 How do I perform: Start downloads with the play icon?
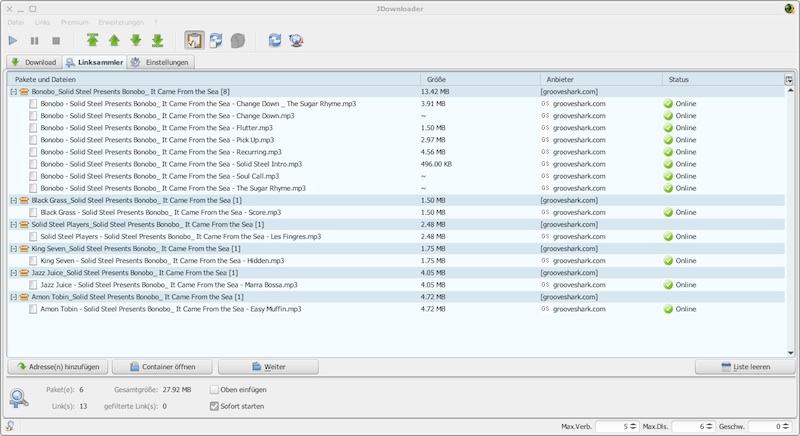13,40
